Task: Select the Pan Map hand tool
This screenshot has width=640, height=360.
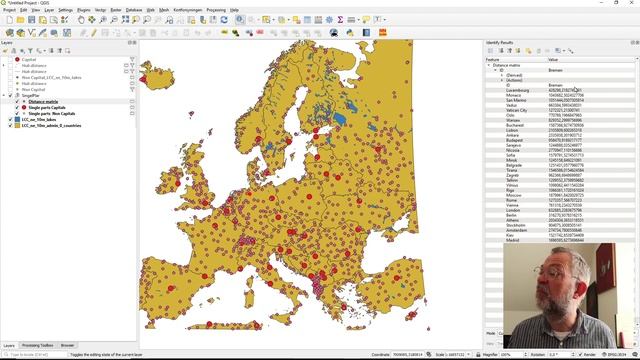Action: pos(81,20)
